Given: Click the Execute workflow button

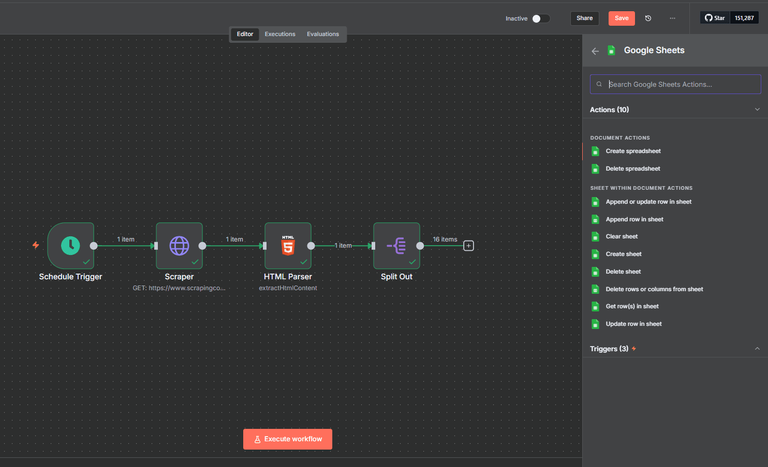Looking at the screenshot, I should pos(288,439).
